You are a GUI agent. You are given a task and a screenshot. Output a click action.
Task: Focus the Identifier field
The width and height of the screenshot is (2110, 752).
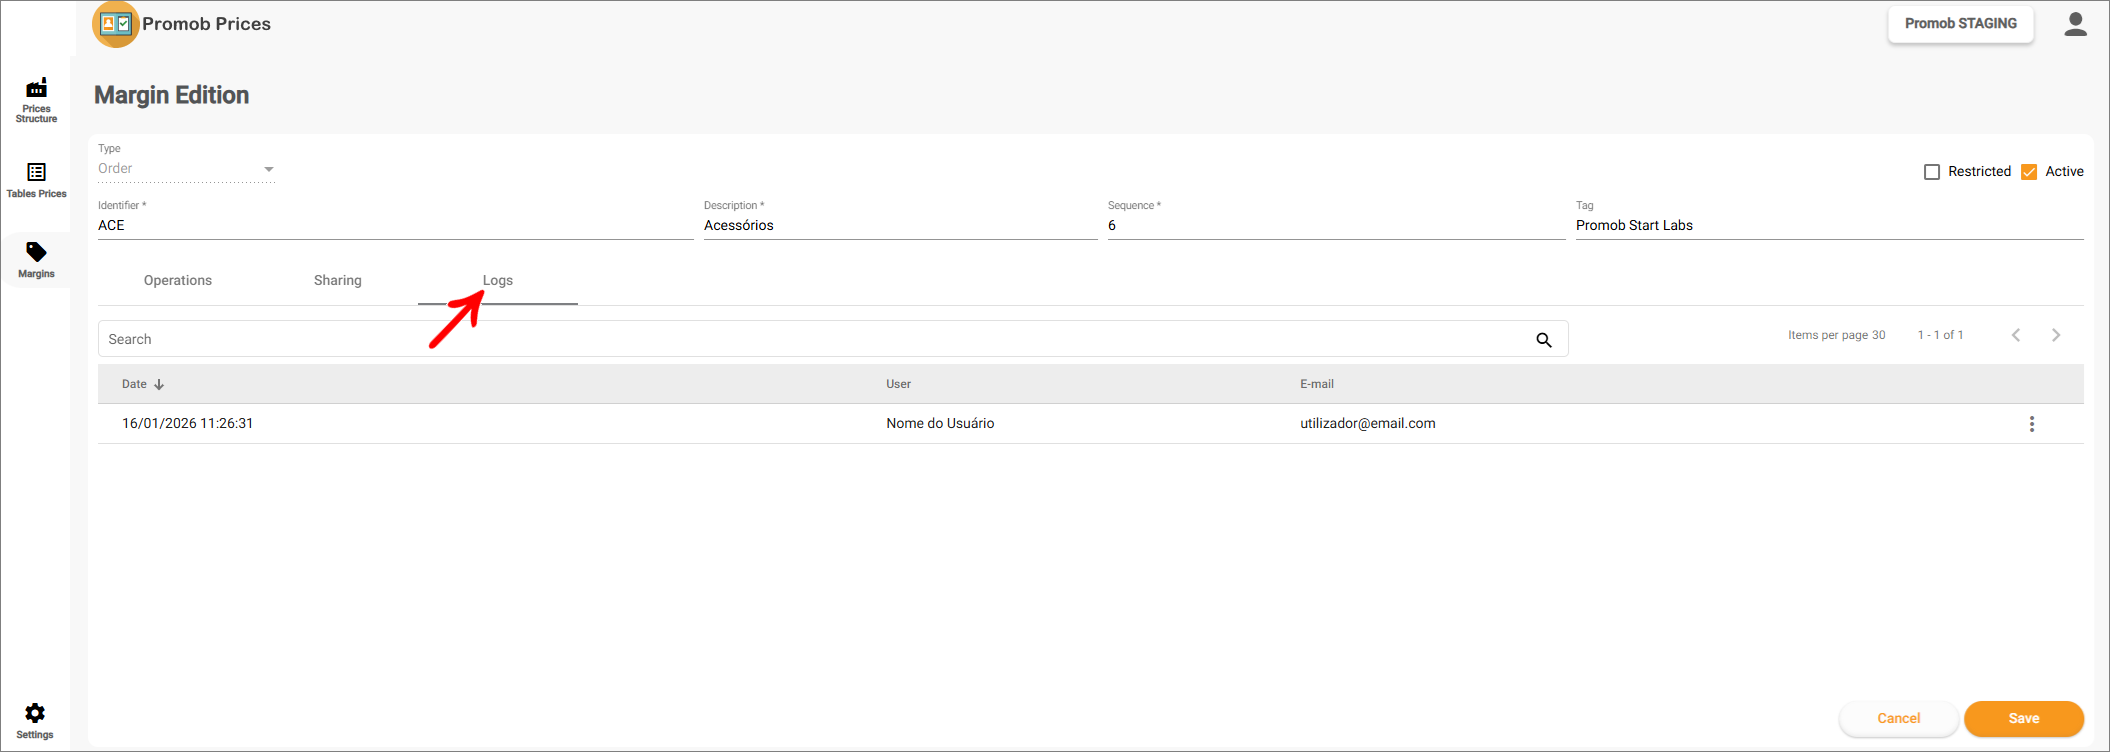pos(396,226)
